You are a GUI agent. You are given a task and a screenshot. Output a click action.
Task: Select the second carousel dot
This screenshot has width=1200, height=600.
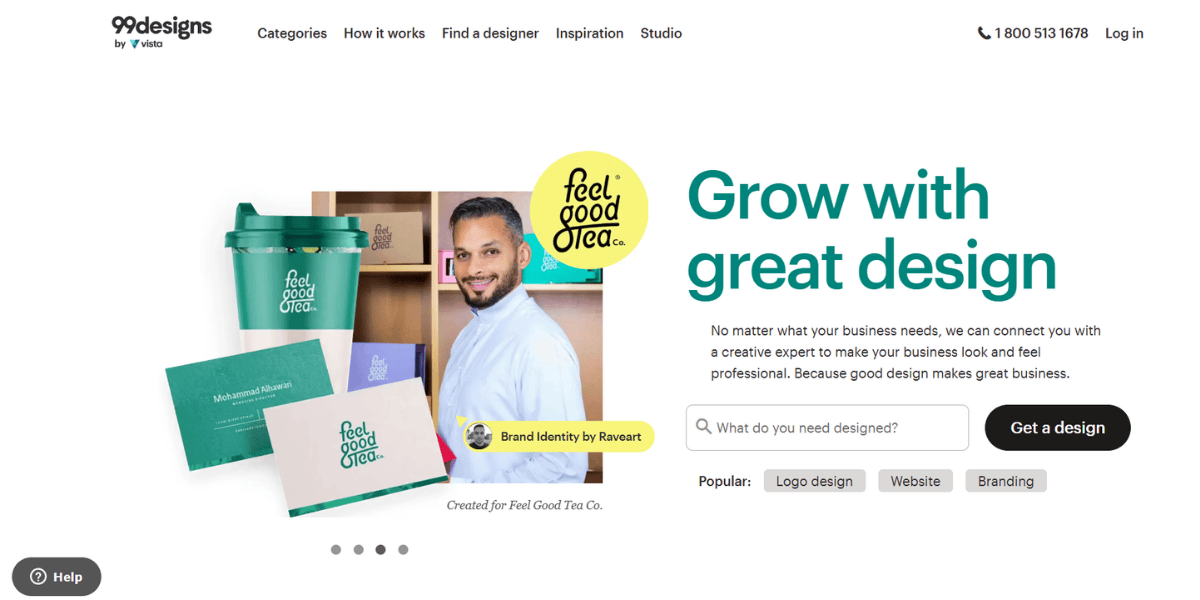point(358,549)
